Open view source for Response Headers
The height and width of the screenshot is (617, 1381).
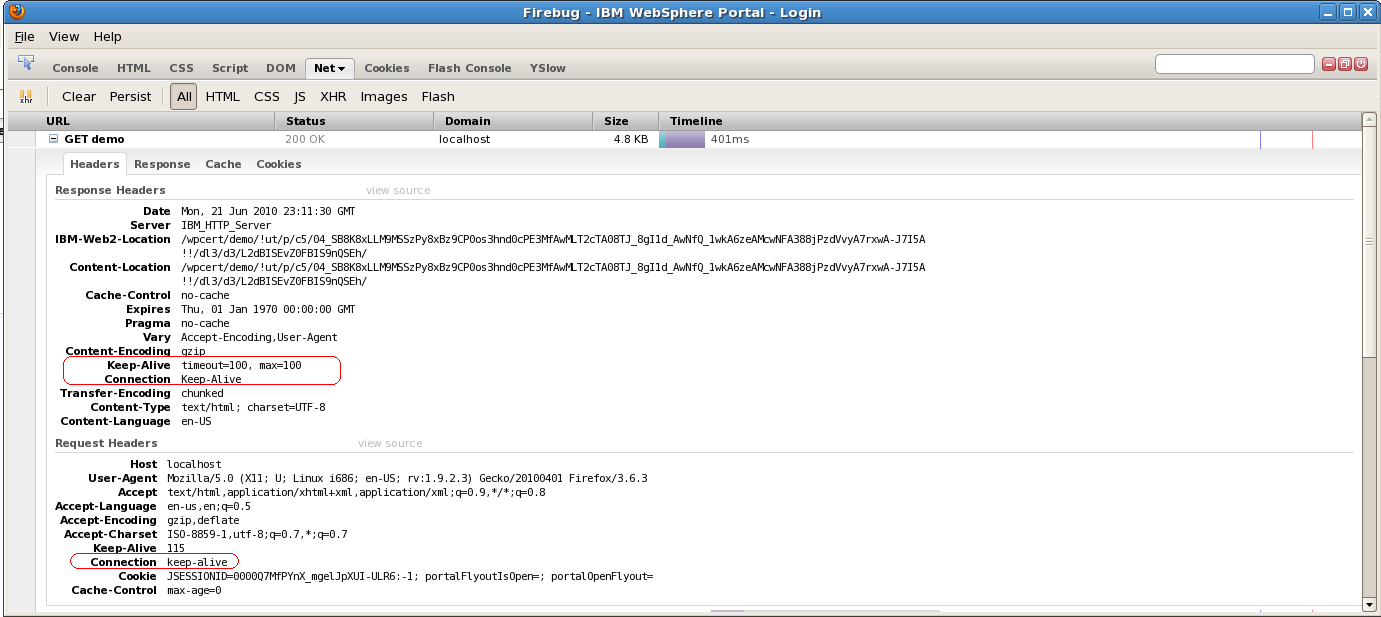click(x=396, y=190)
